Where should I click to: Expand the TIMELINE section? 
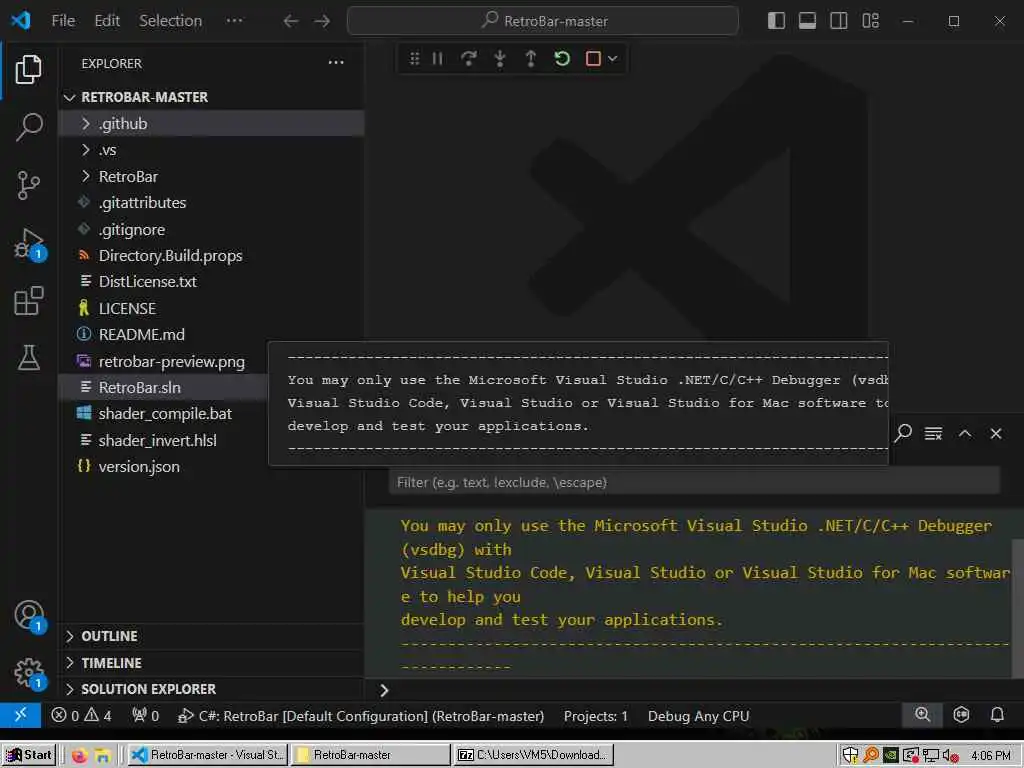[x=211, y=663]
